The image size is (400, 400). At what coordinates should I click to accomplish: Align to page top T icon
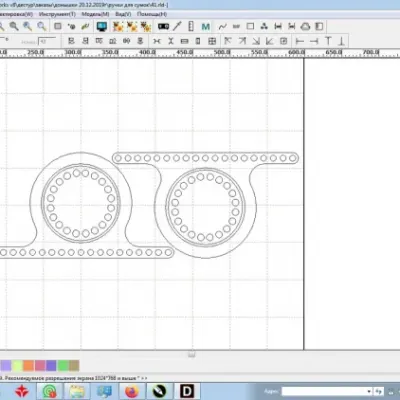328,41
